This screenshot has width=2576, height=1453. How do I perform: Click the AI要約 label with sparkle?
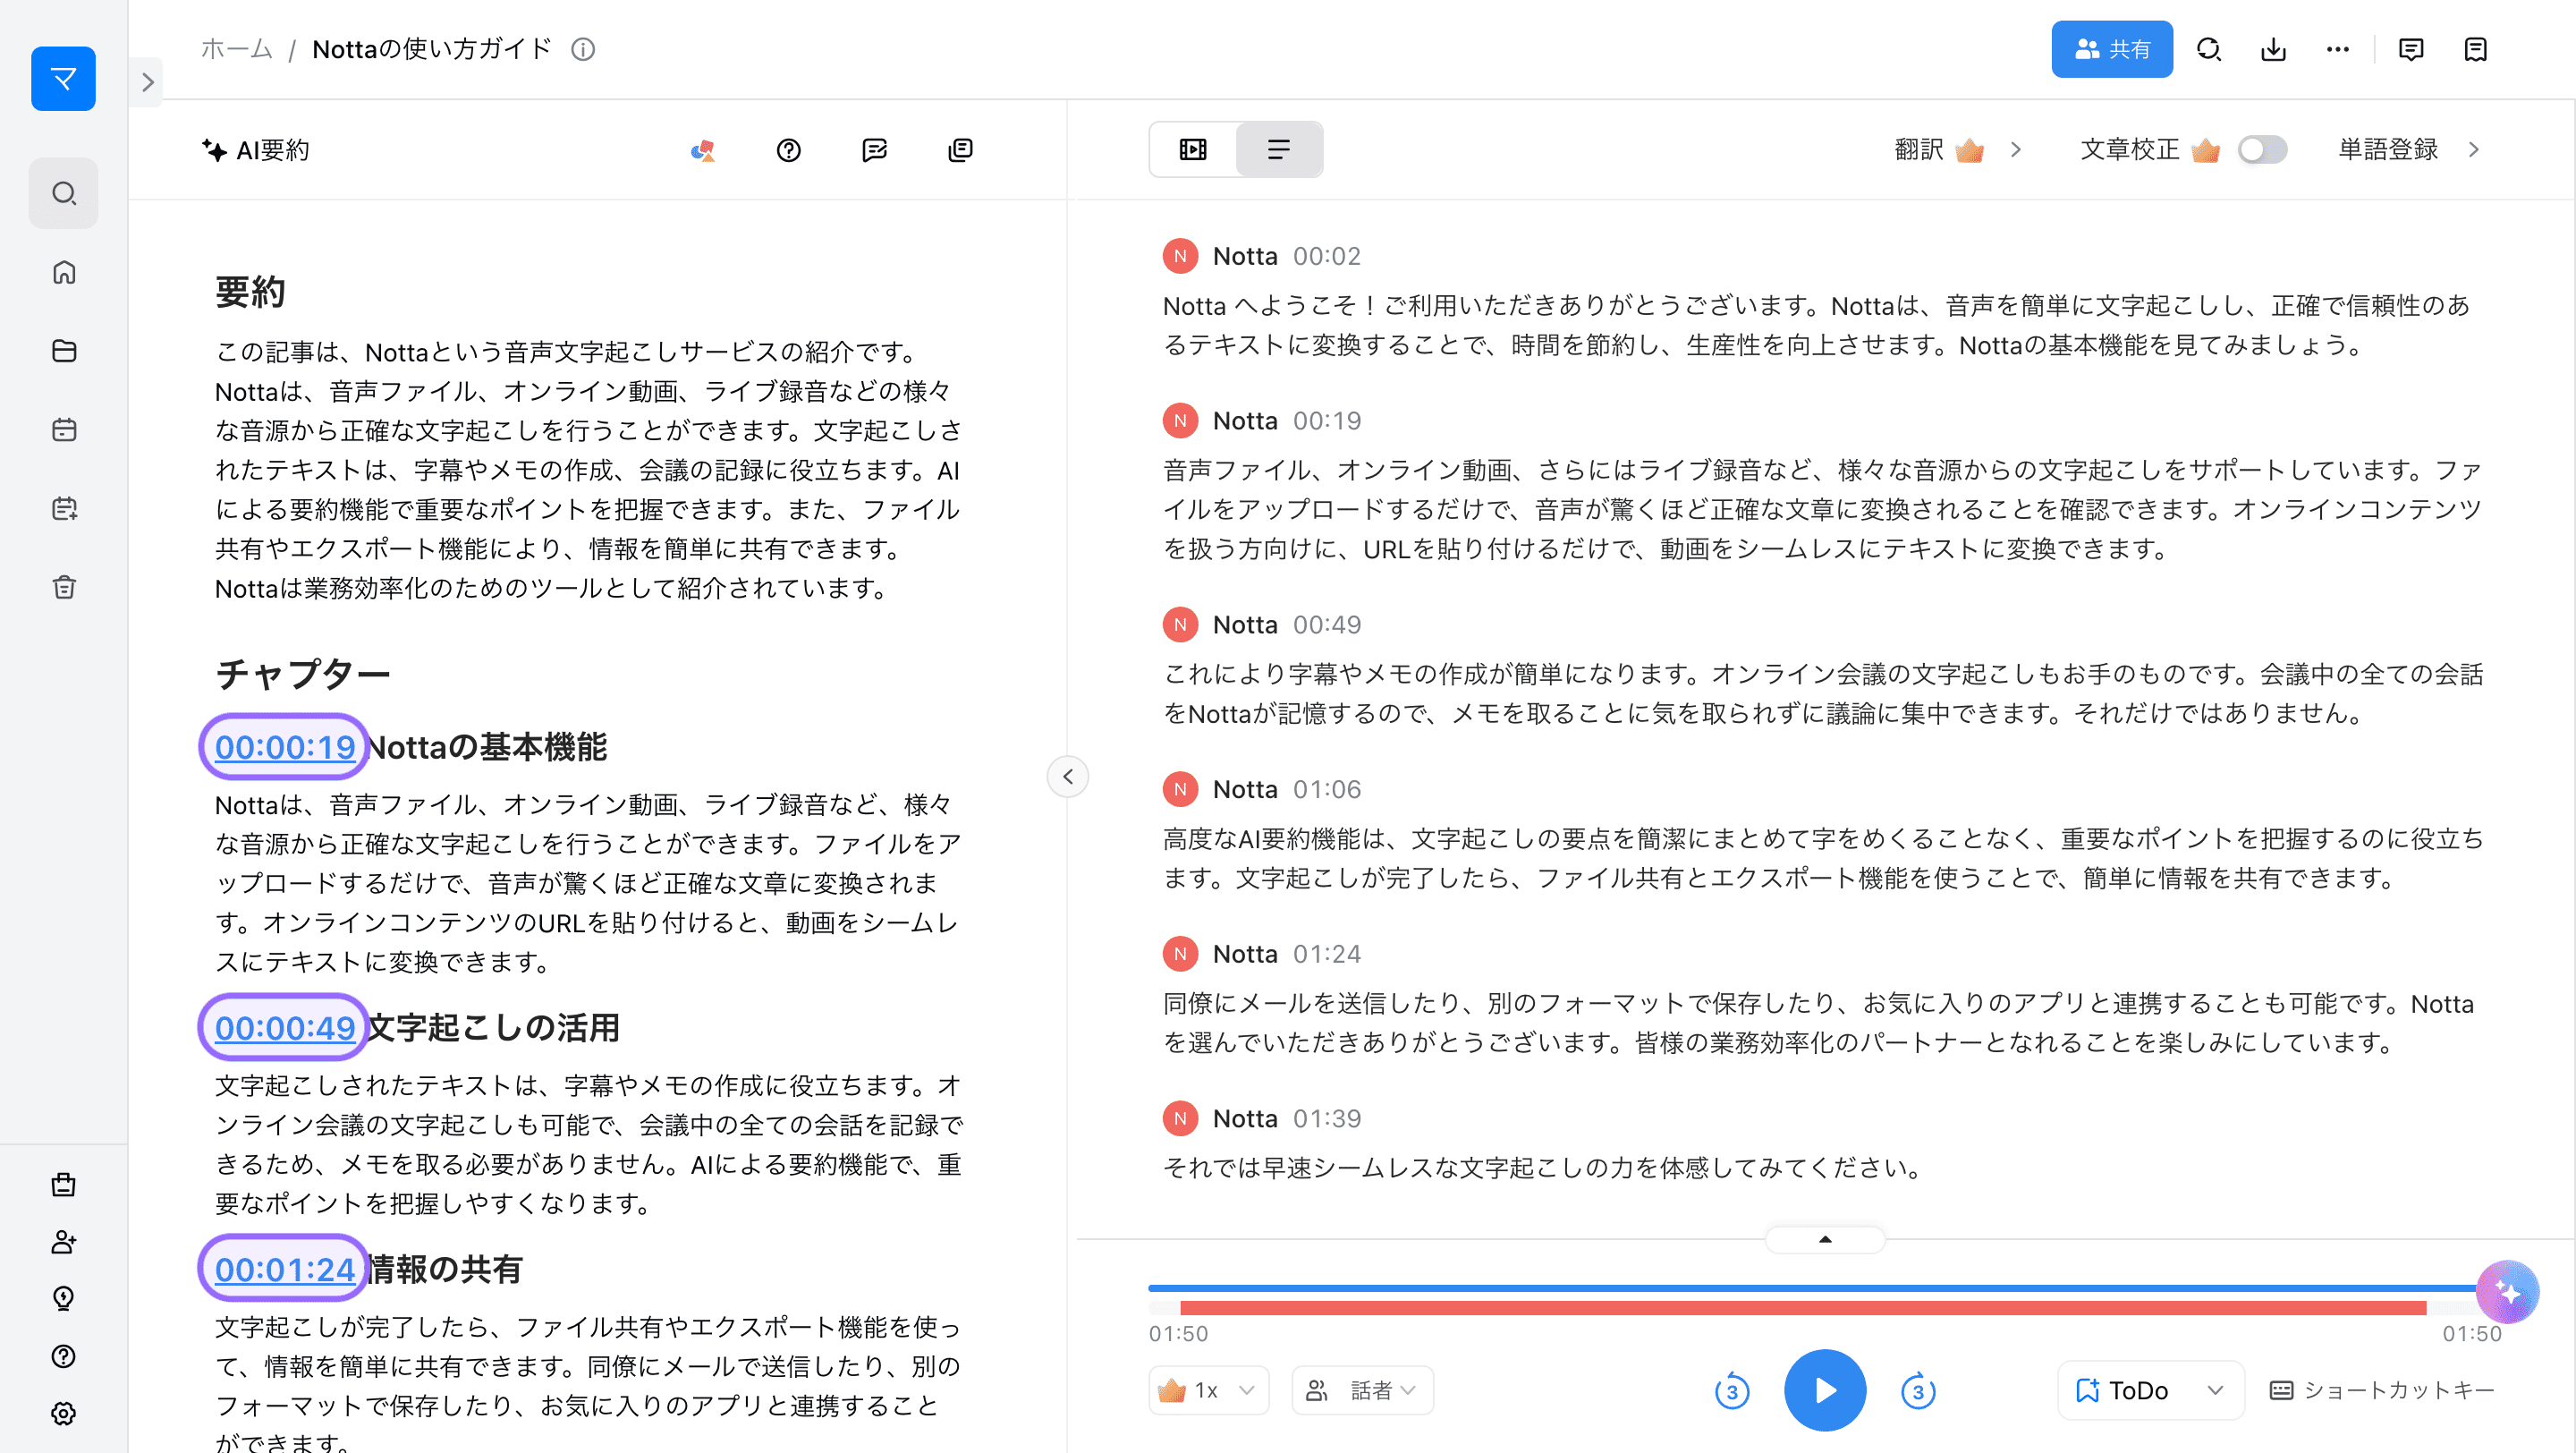(255, 150)
